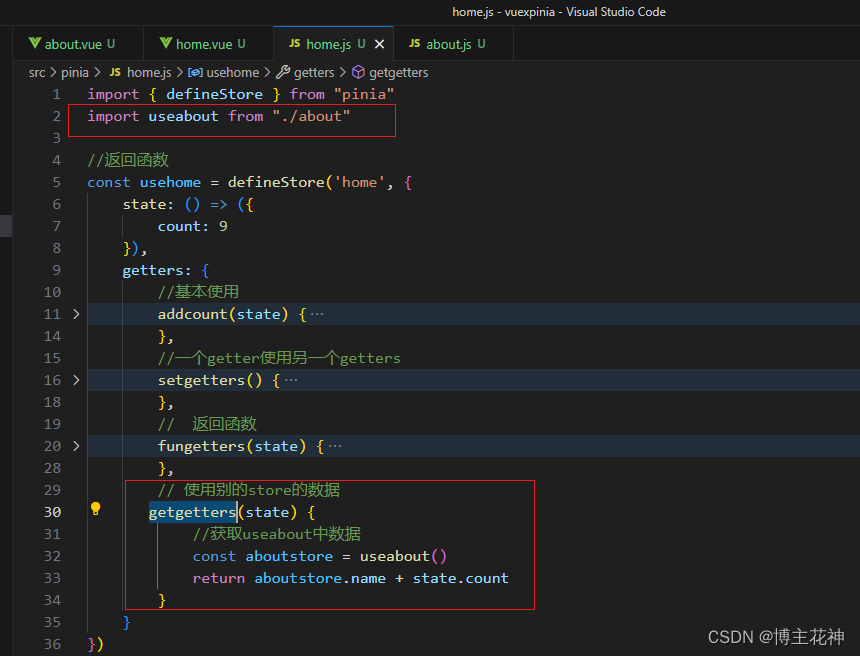Viewport: 860px width, 656px height.
Task: Click the lightbulb quick-fix icon on line 30
Action: click(95, 509)
